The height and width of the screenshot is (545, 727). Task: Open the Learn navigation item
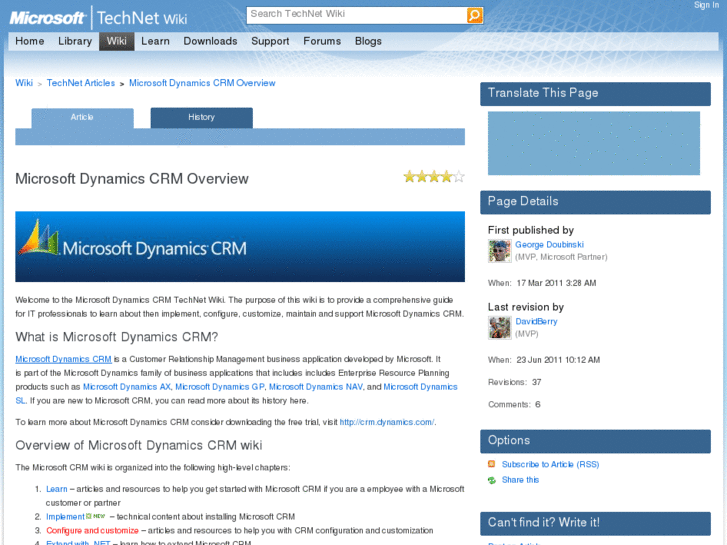click(x=155, y=41)
